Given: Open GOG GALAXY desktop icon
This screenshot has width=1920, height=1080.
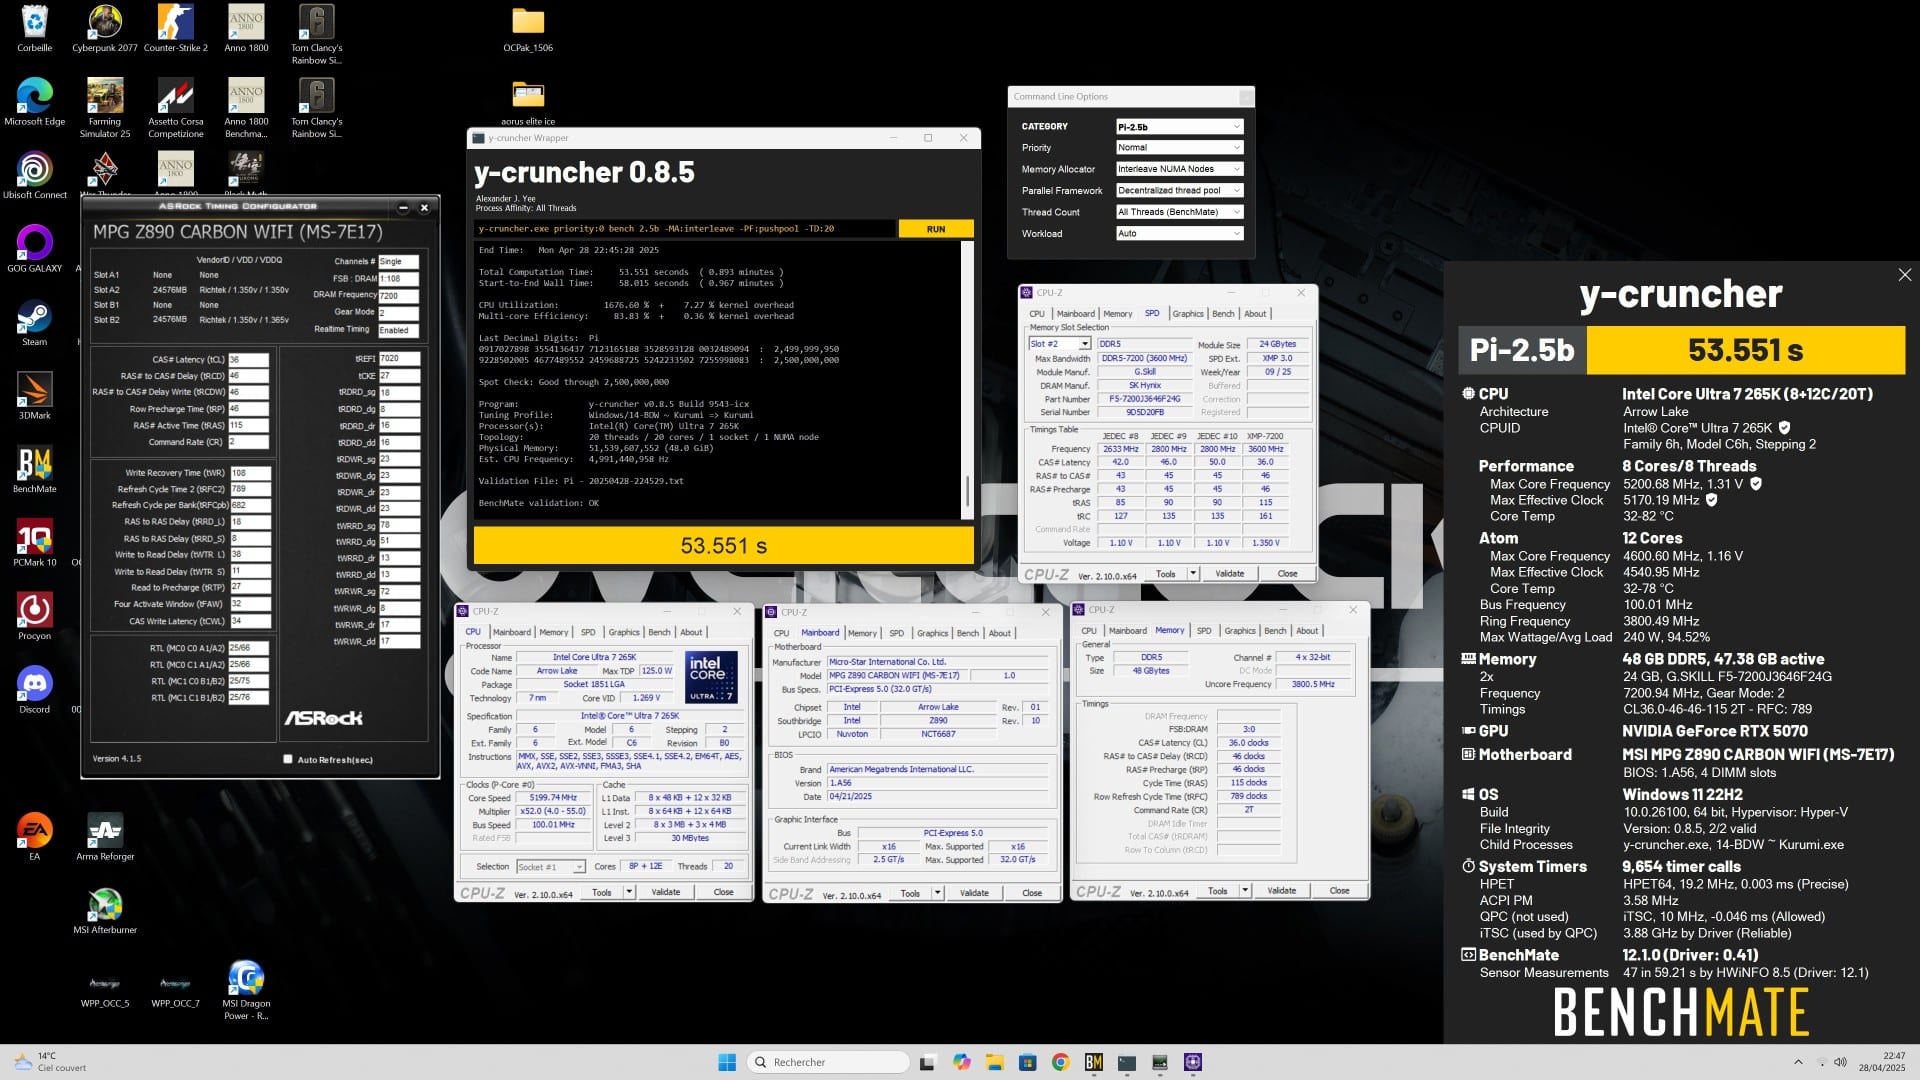Looking at the screenshot, I should click(x=34, y=248).
